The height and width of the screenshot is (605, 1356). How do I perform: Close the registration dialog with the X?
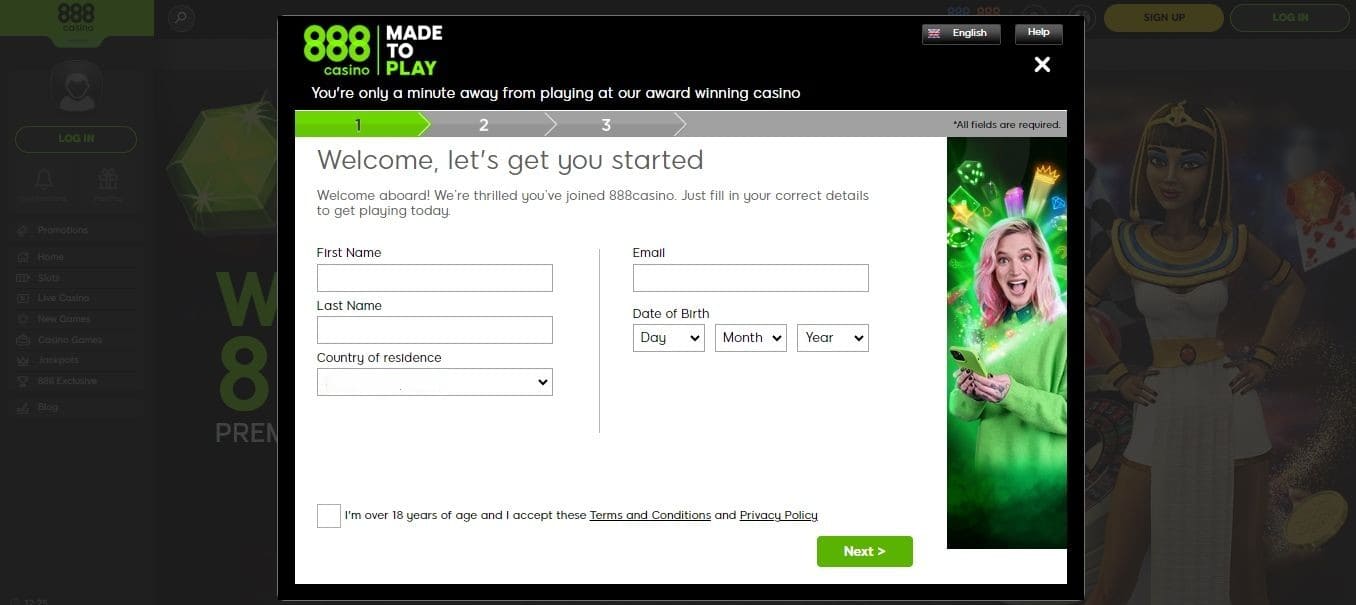[1042, 65]
